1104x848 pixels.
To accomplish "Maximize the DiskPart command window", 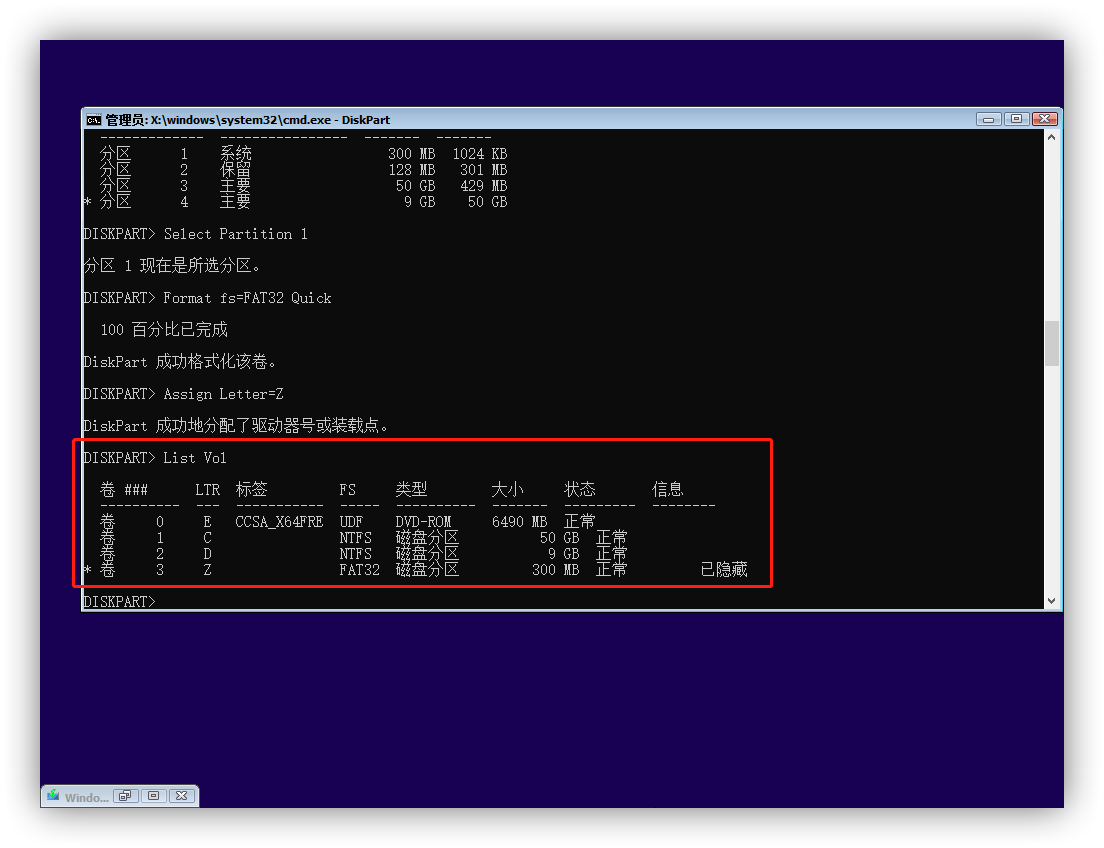I will 1017,118.
